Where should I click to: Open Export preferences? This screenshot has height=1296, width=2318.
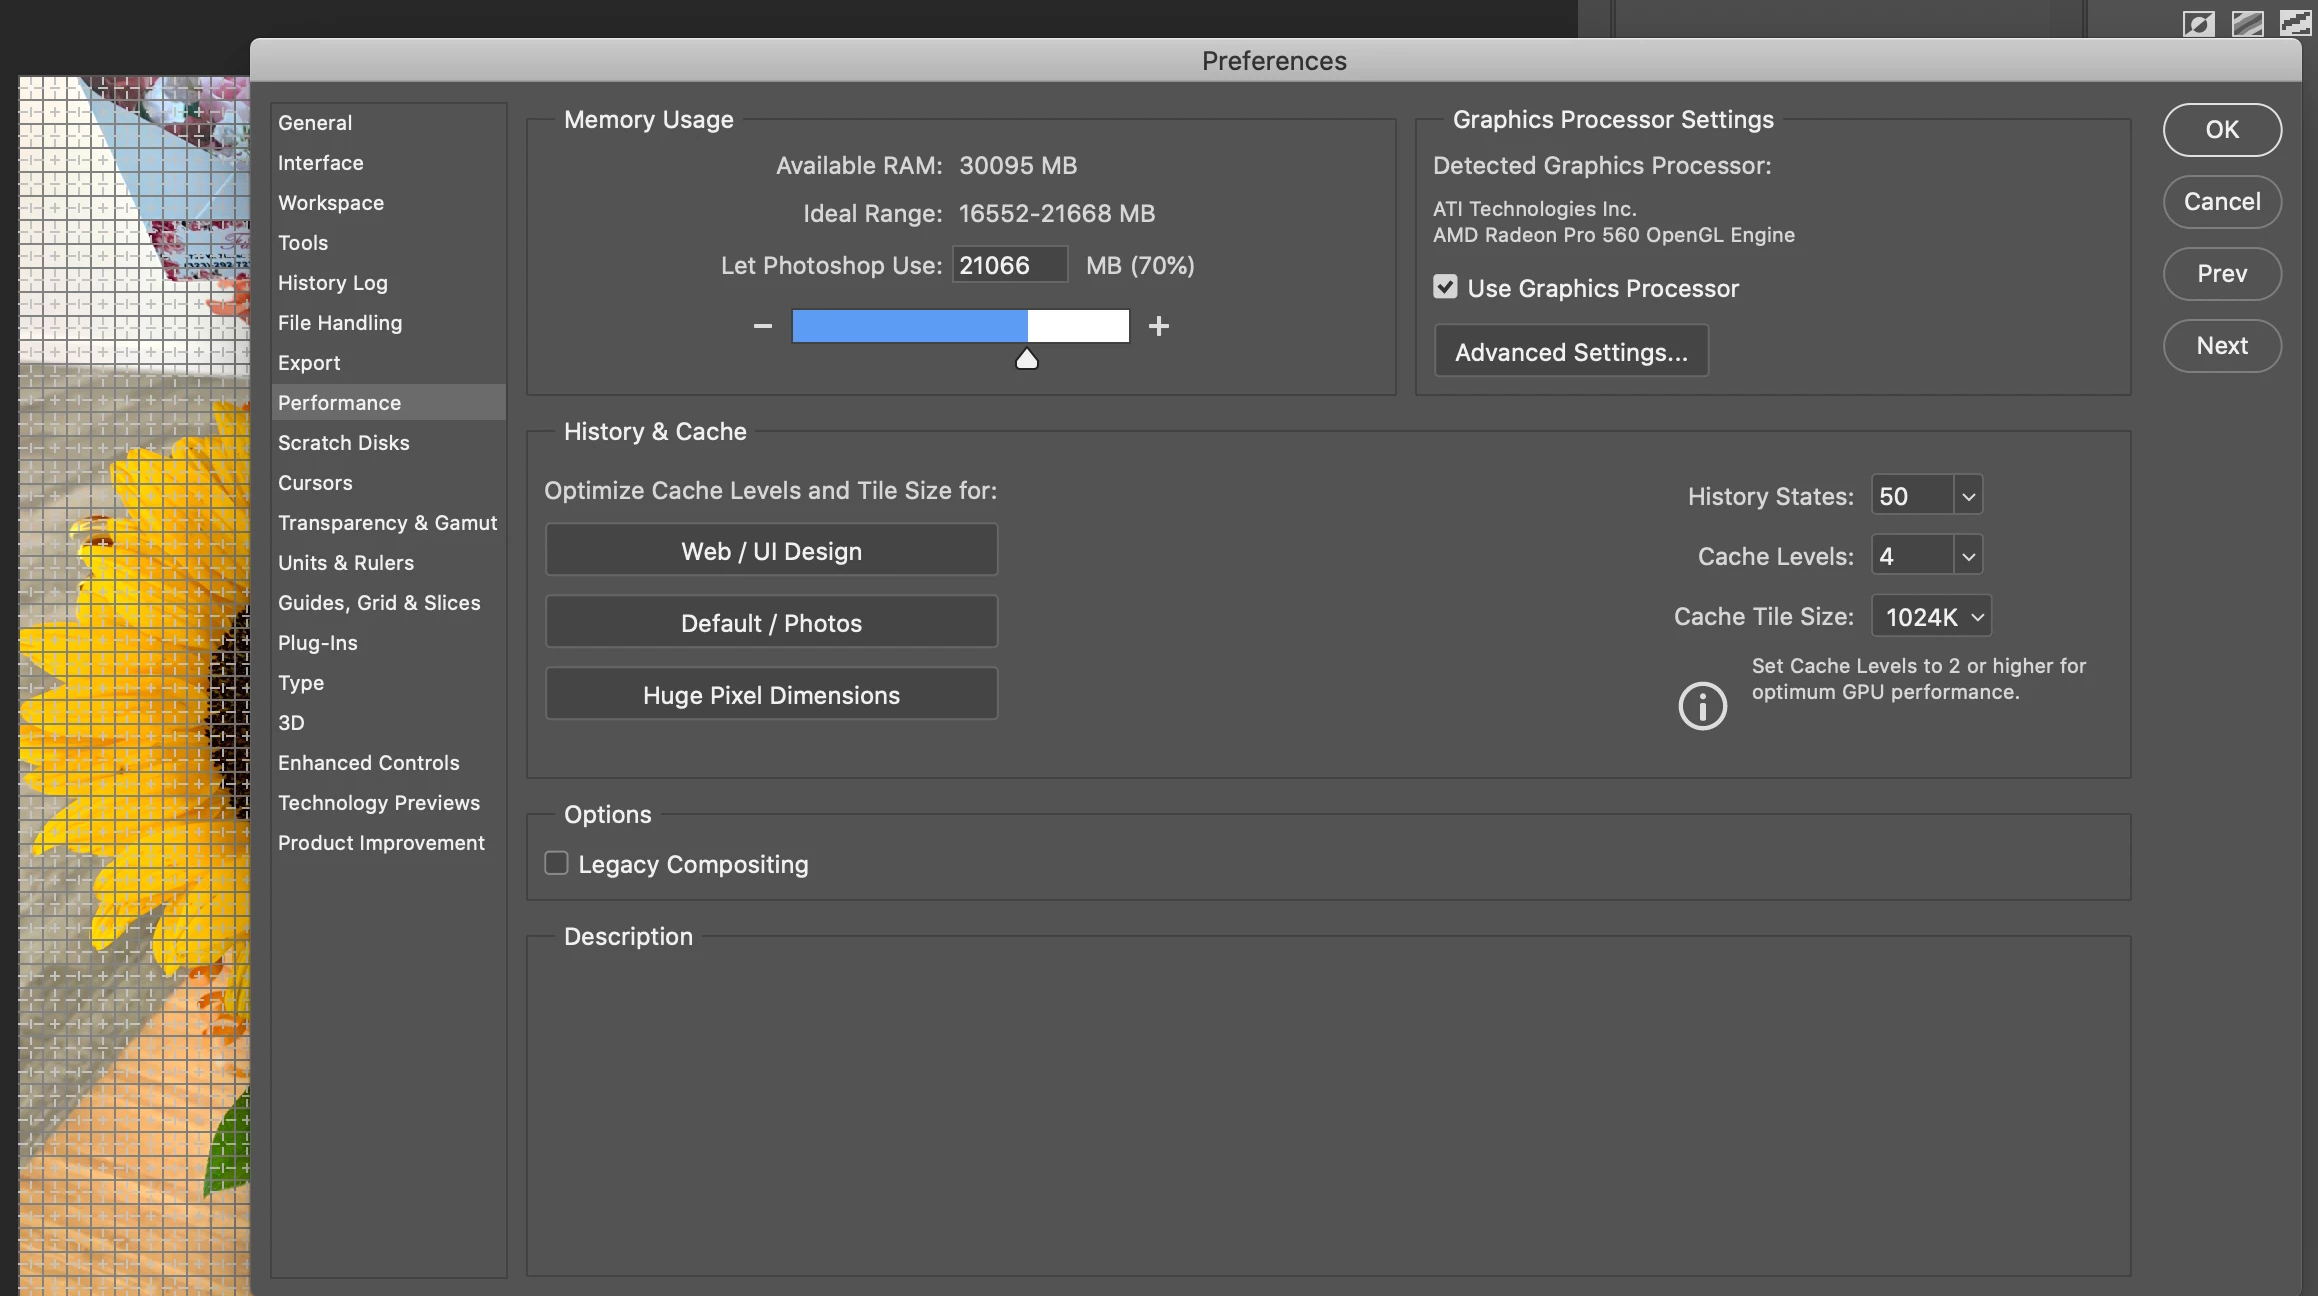388,363
